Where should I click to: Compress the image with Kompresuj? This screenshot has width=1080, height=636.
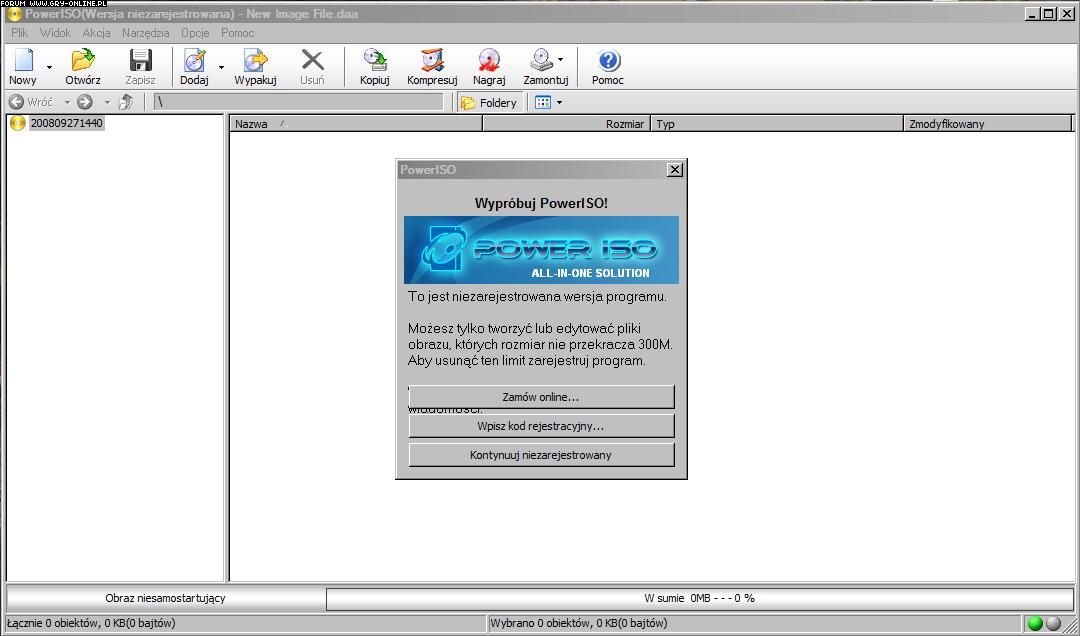(x=432, y=61)
